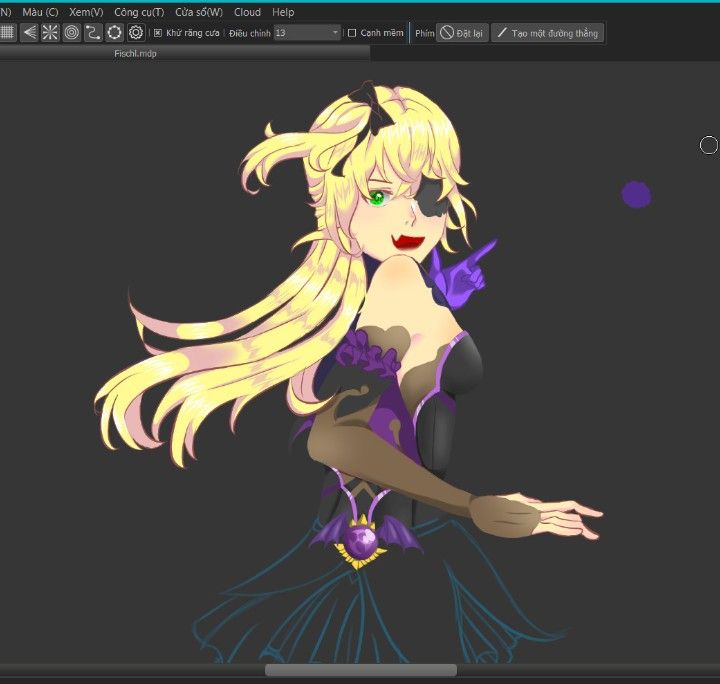Open the Màu (C) menu
Screen dimensions: 720x684
click(40, 12)
